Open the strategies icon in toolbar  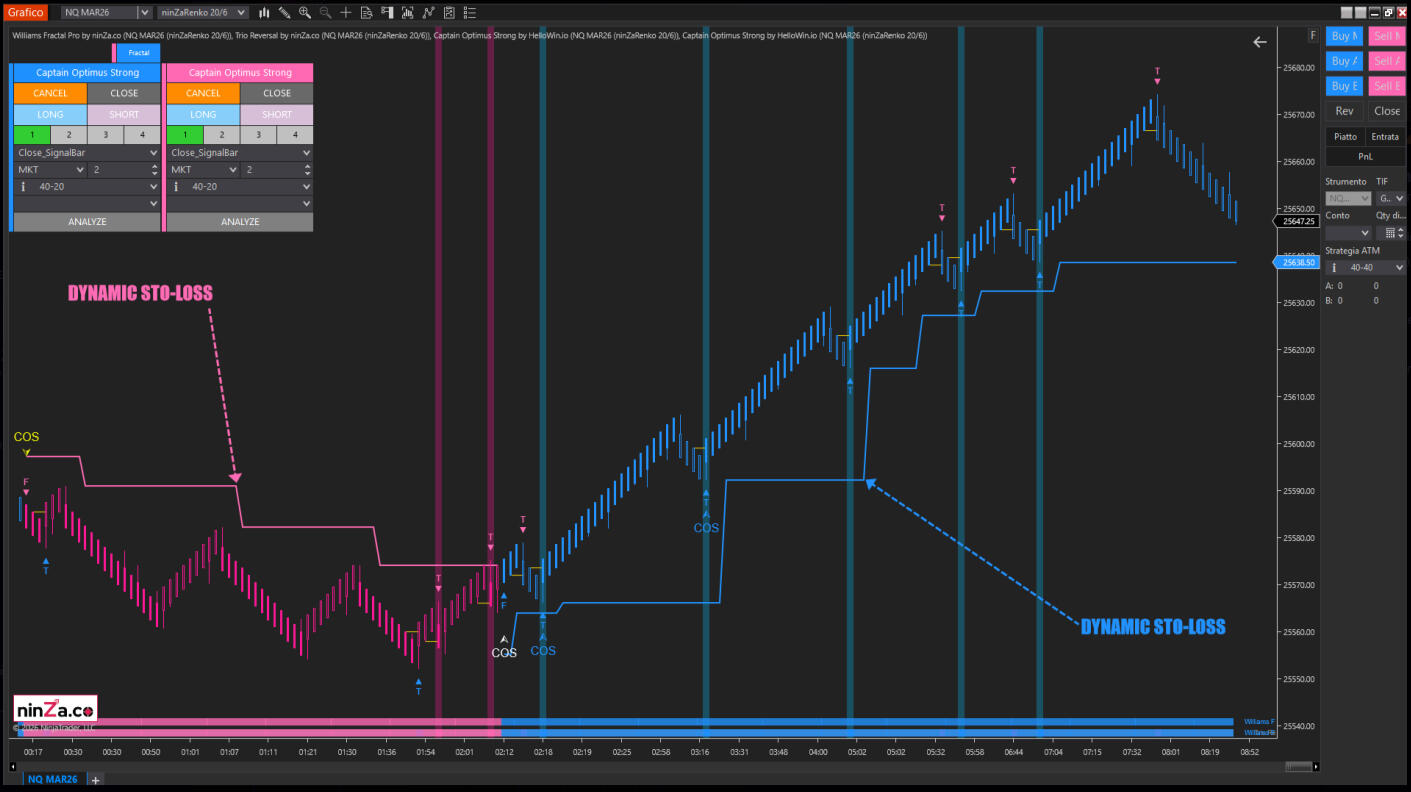[x=449, y=13]
